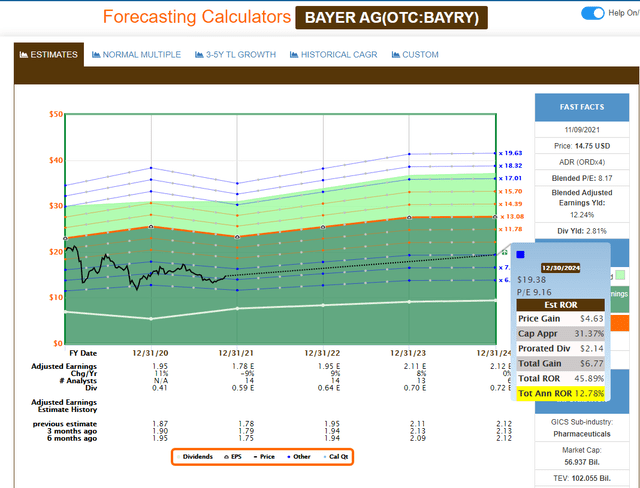Click the Total ROR 45.89% row
Viewport: 640px width, 488px height.
[560, 378]
